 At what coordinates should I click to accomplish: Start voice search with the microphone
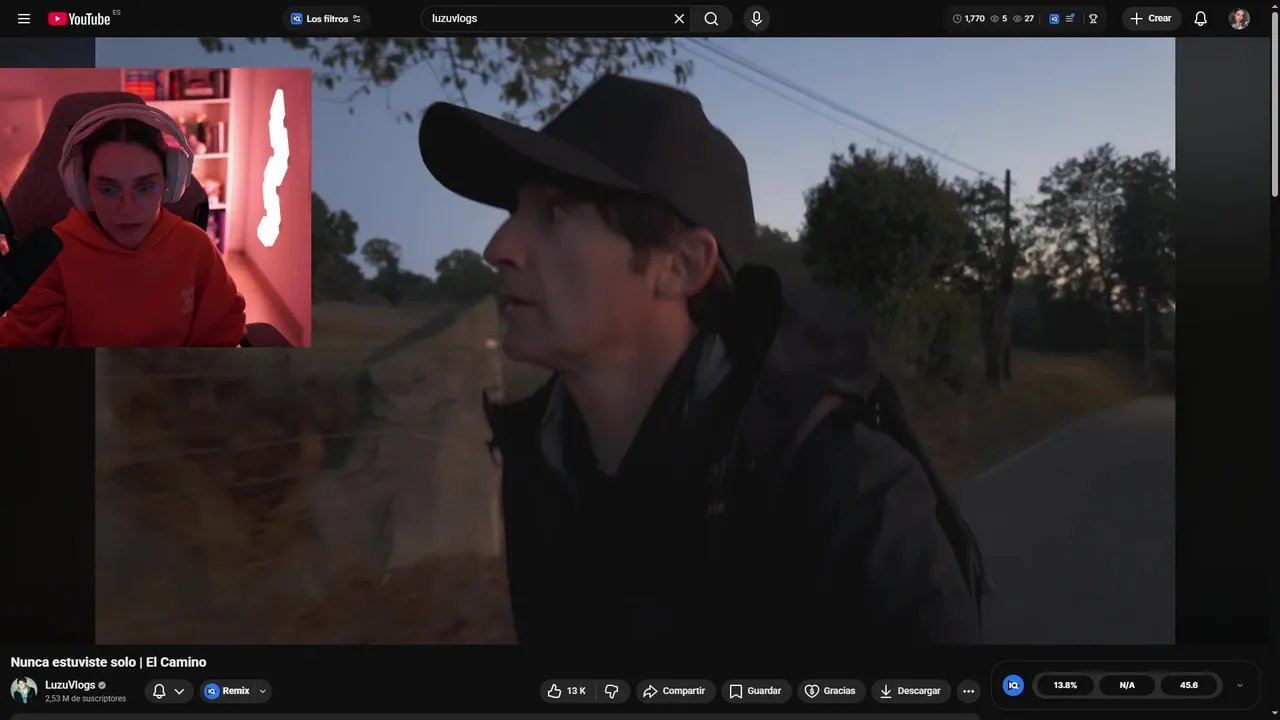tap(756, 19)
